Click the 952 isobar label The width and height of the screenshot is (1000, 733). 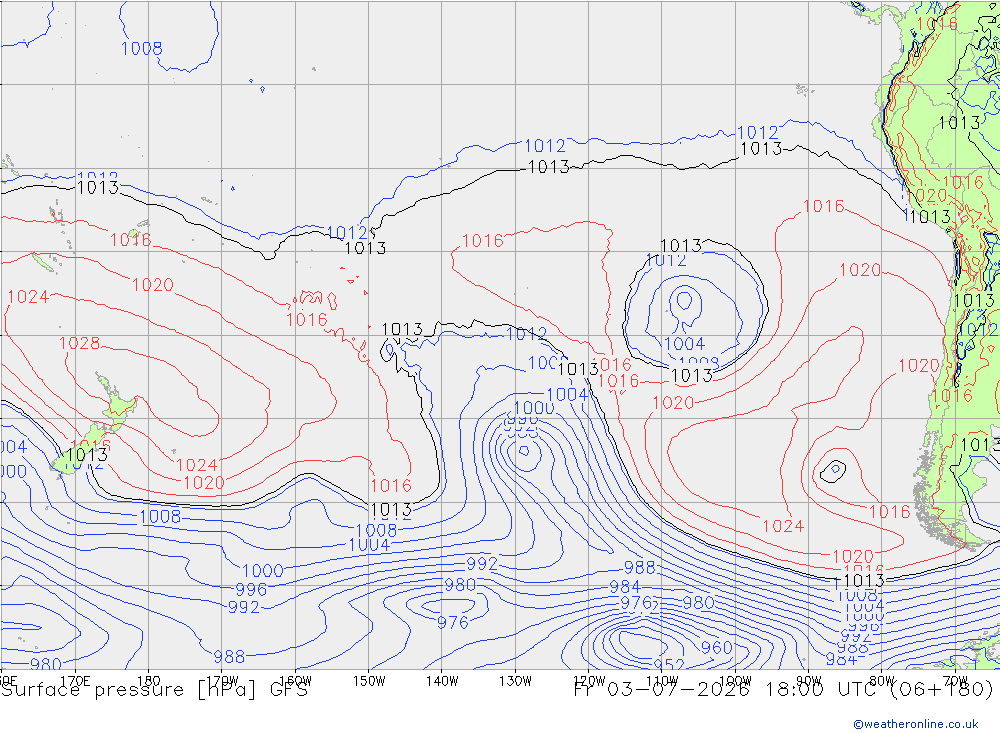[x=668, y=663]
